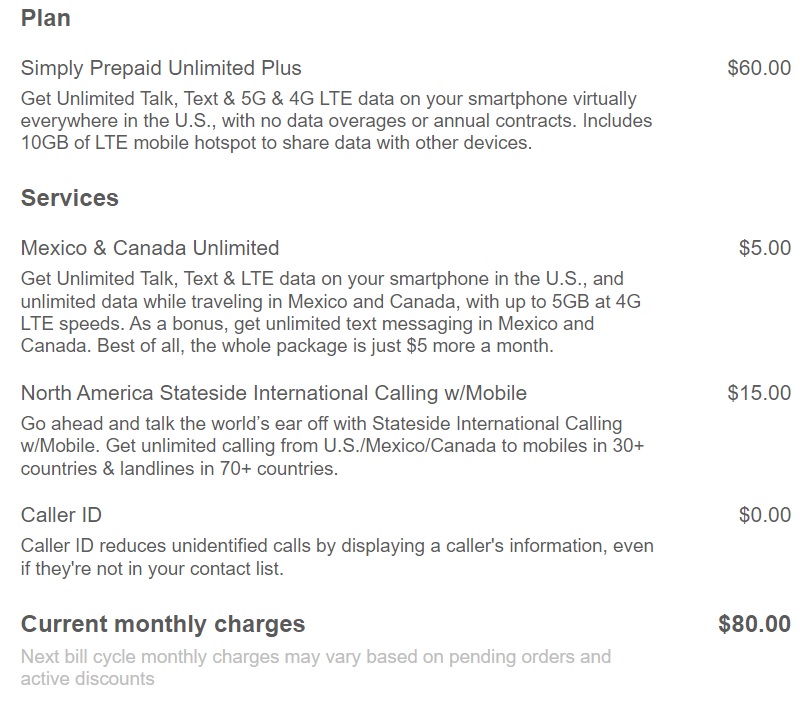
Task: Click the next bill cycle disclaimer note
Action: (x=315, y=667)
